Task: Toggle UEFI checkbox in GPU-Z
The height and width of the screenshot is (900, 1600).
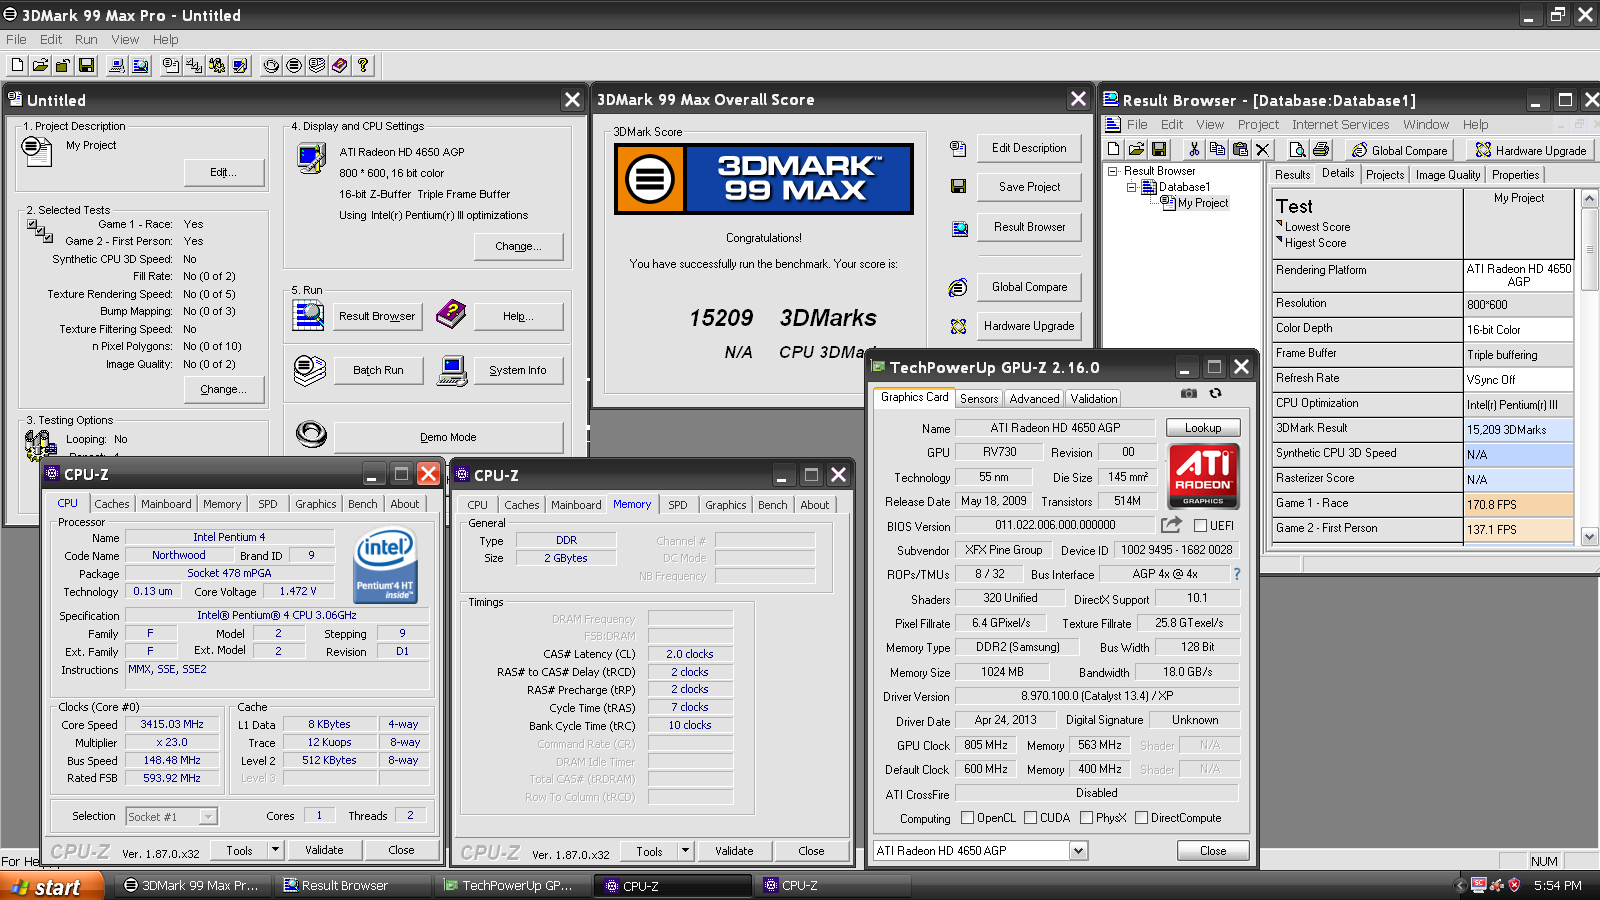Action: click(1200, 526)
